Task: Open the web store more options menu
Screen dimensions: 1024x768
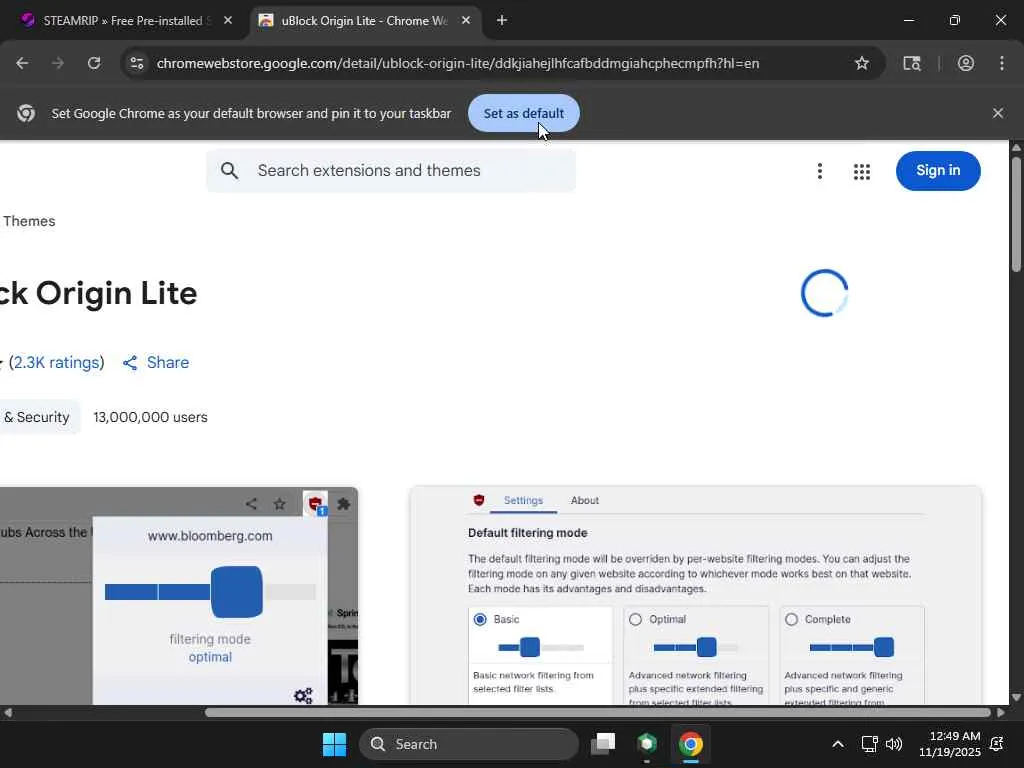Action: (820, 171)
